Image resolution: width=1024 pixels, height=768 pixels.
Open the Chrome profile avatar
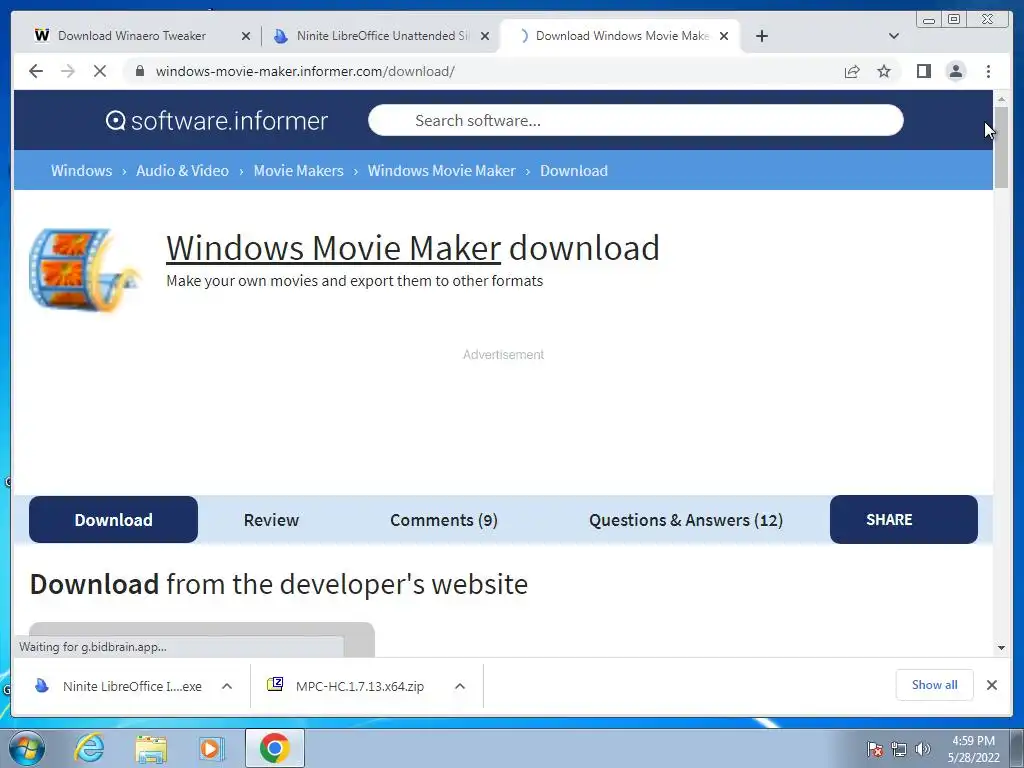pos(955,71)
